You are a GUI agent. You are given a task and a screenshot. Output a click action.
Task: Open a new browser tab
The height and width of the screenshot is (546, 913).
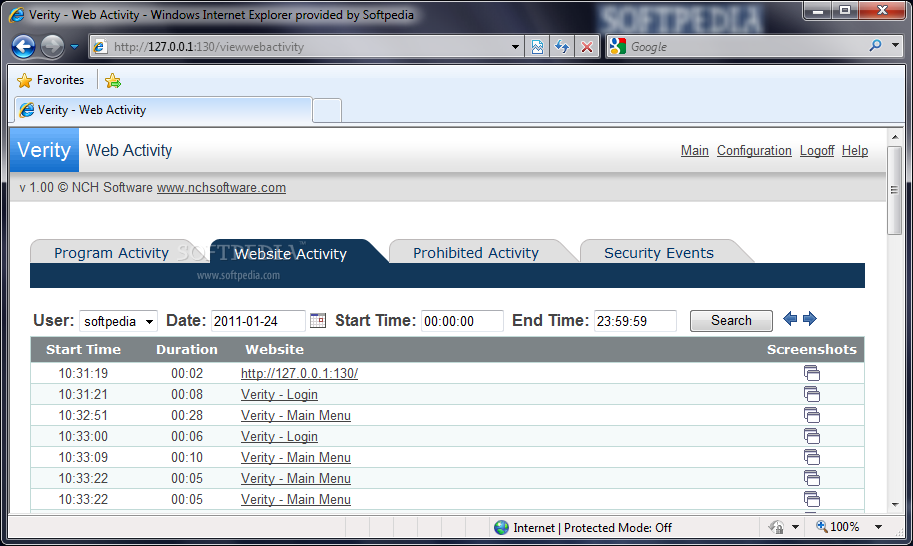point(327,111)
